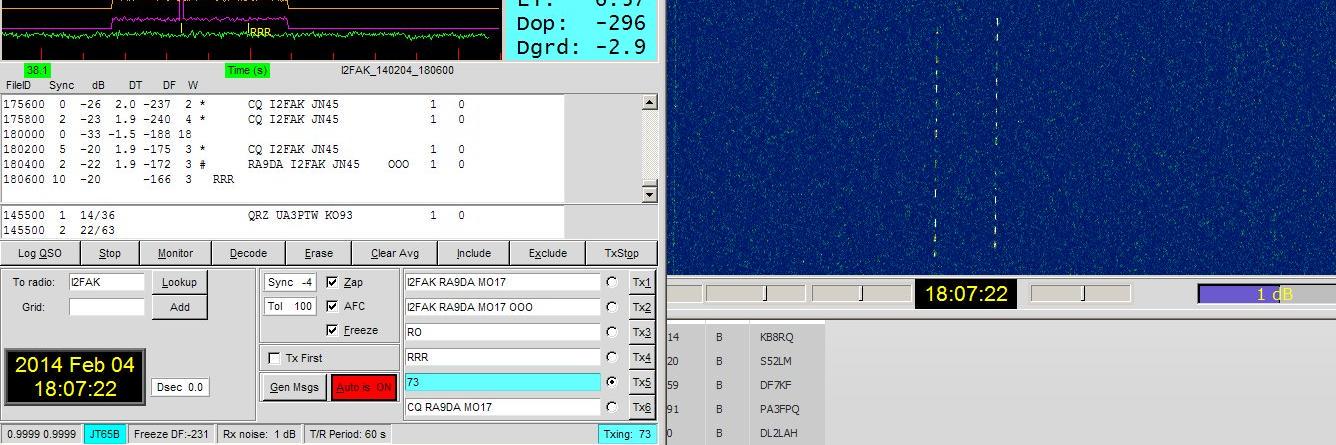
Task: Click Clear Avg button
Action: coord(395,253)
